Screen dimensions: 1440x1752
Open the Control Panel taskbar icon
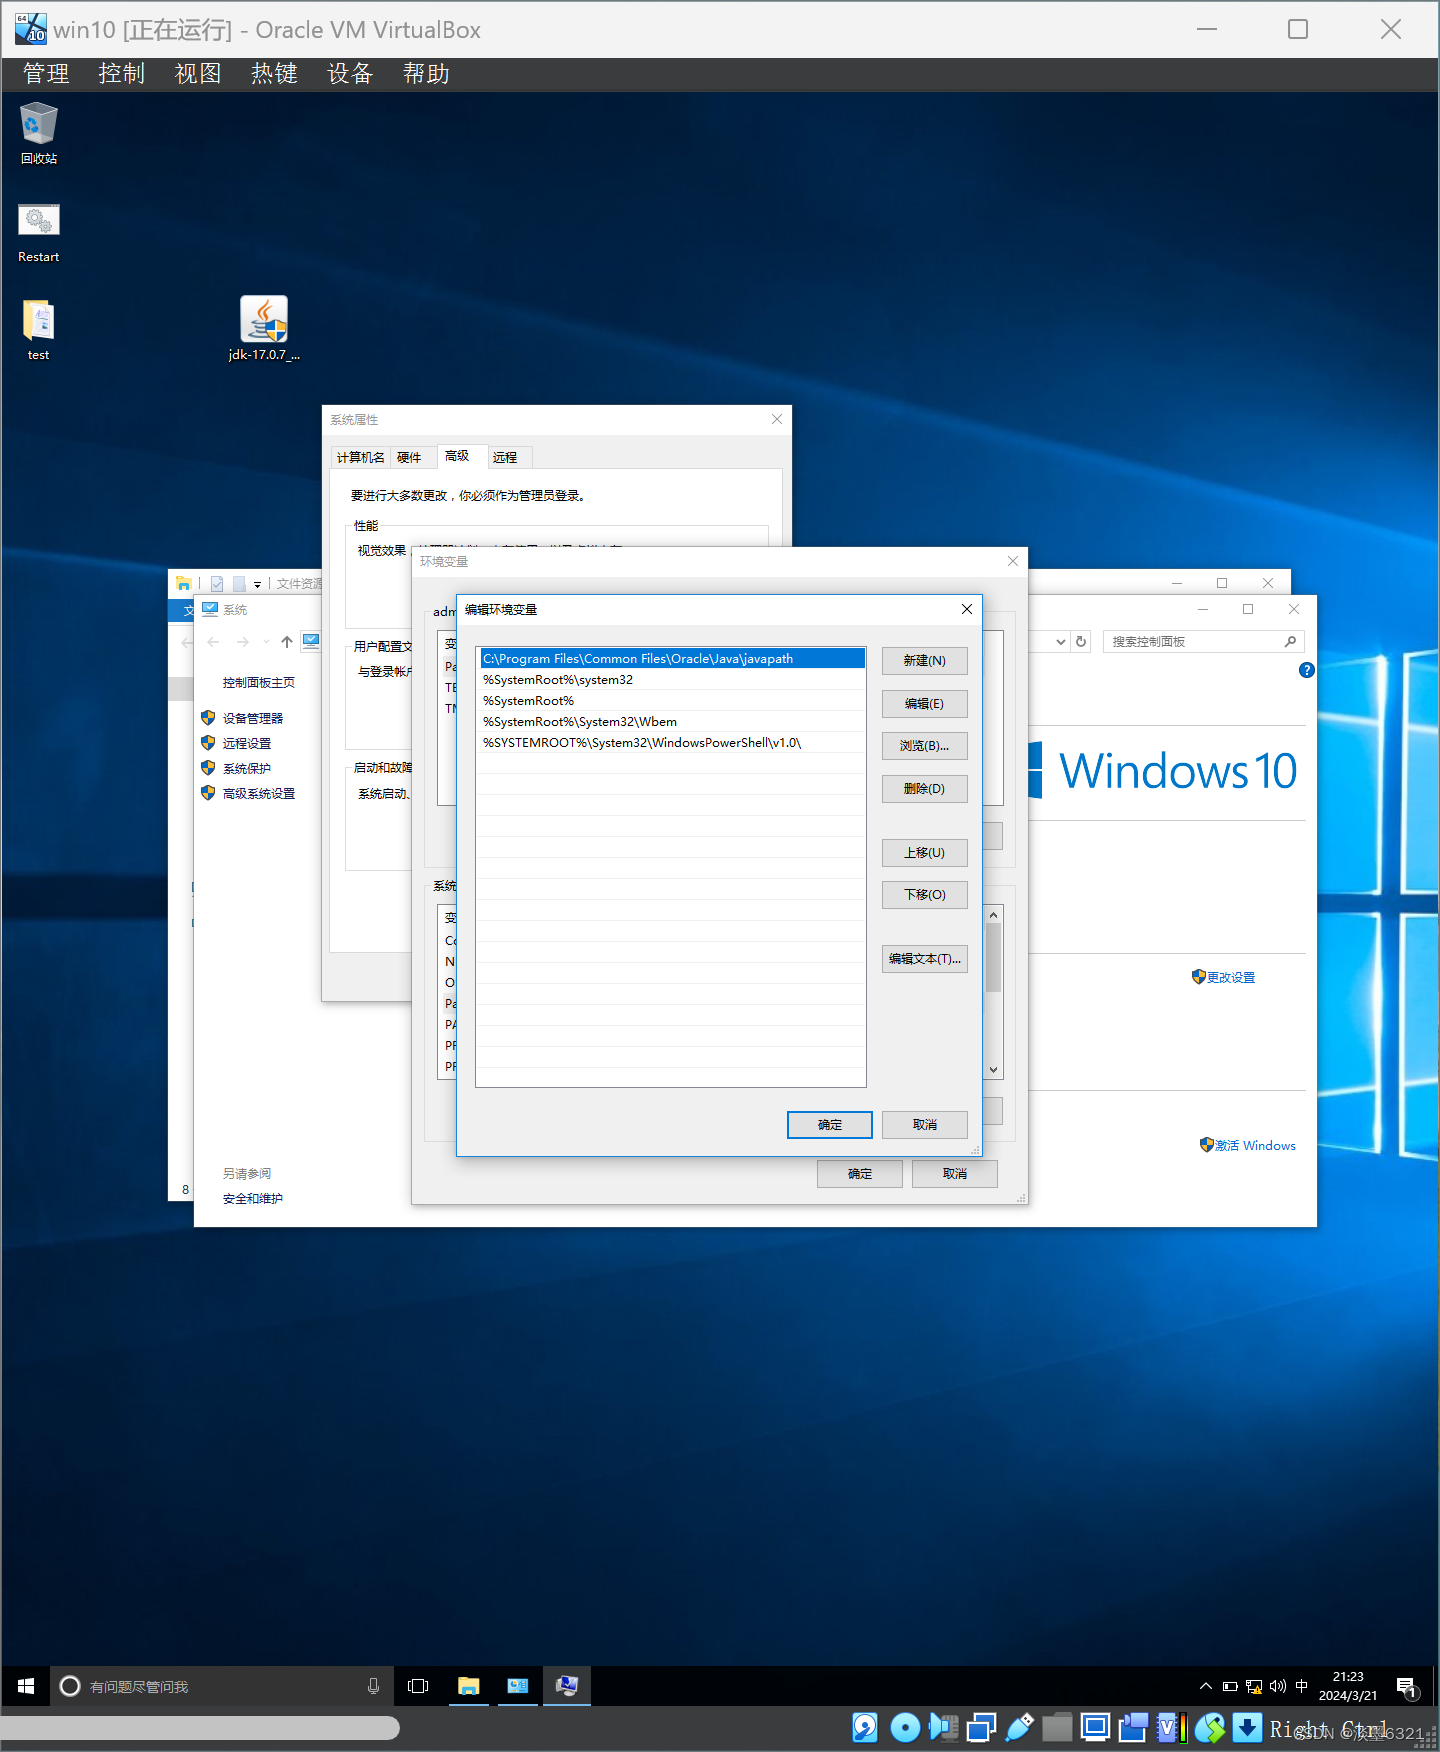517,1686
